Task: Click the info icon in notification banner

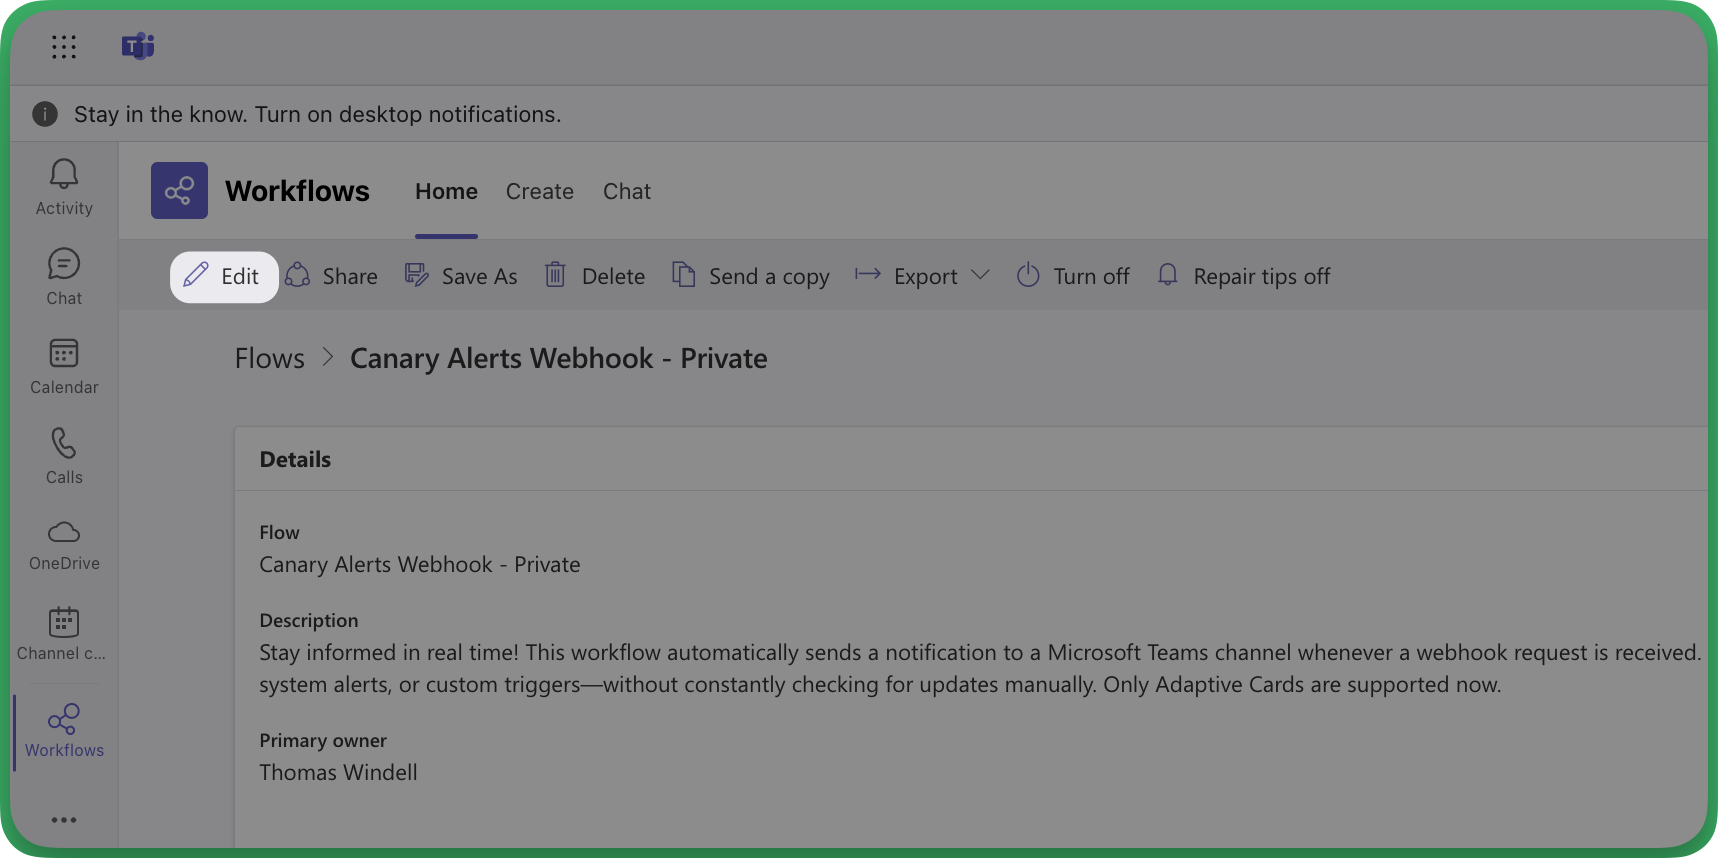Action: click(x=45, y=114)
